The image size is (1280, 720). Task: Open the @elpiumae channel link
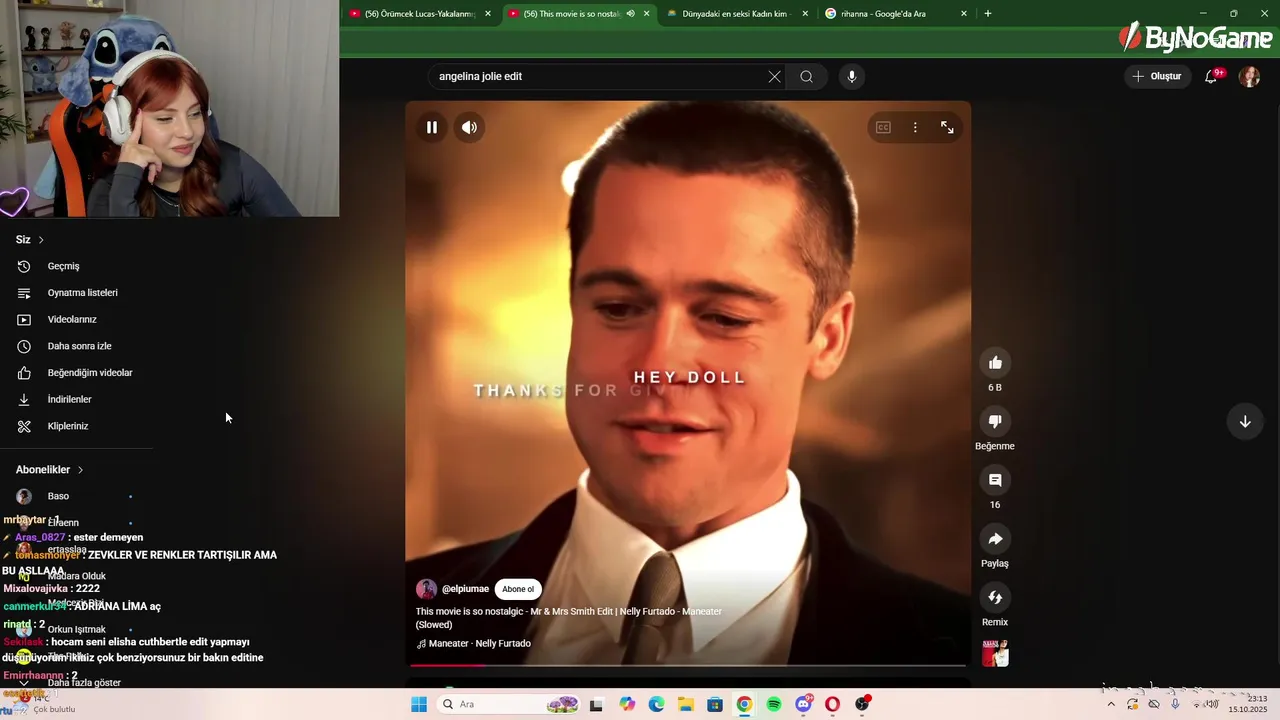[x=465, y=589]
